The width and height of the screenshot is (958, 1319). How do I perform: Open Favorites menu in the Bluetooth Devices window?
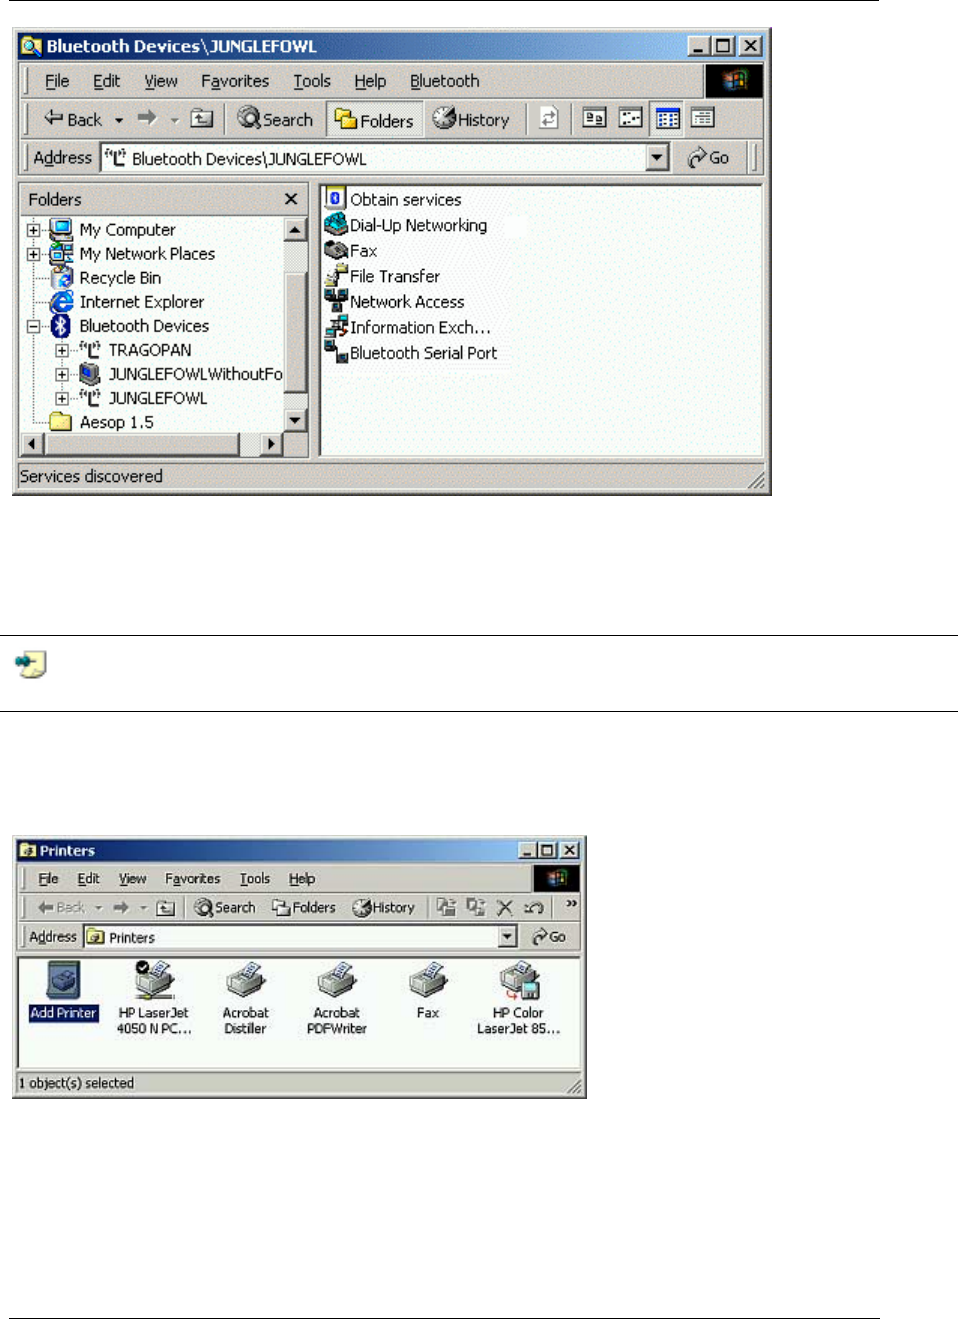pos(235,81)
